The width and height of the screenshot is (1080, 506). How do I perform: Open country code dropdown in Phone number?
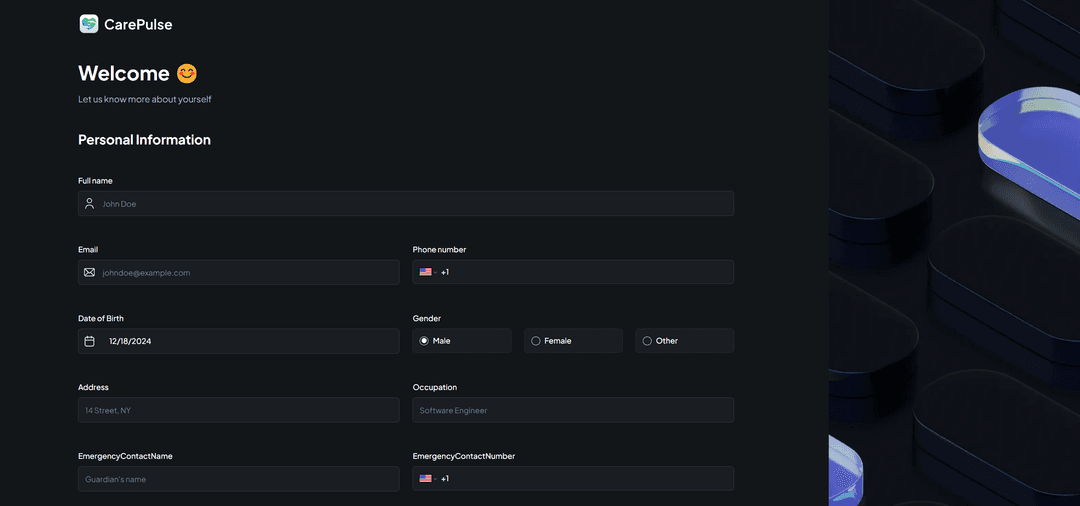[x=428, y=272]
